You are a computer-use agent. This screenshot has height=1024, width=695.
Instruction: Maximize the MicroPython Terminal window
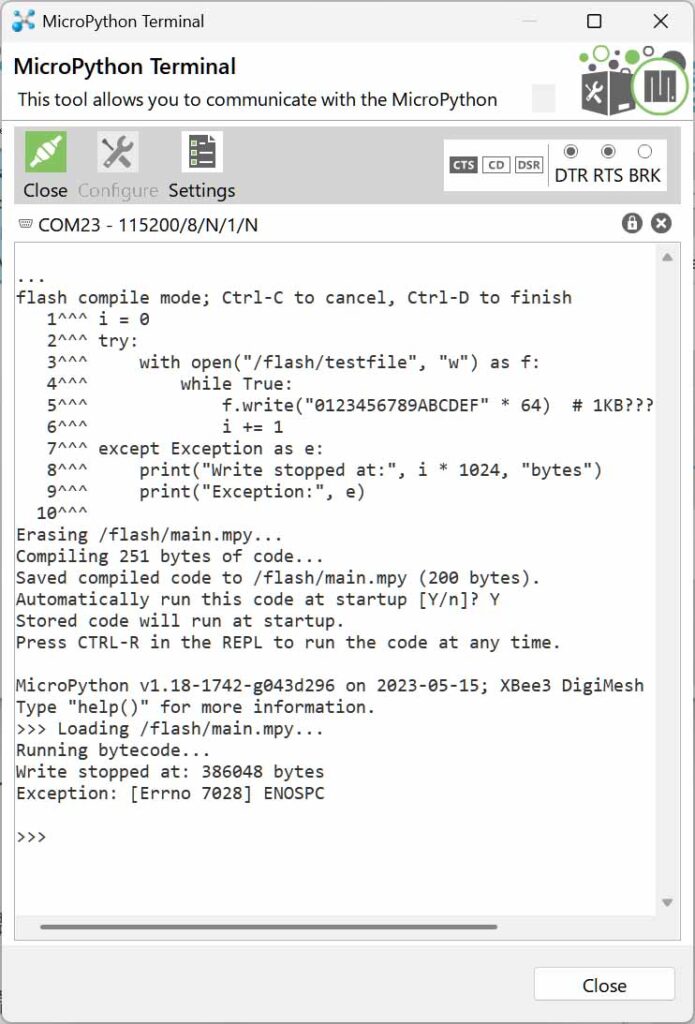tap(594, 22)
